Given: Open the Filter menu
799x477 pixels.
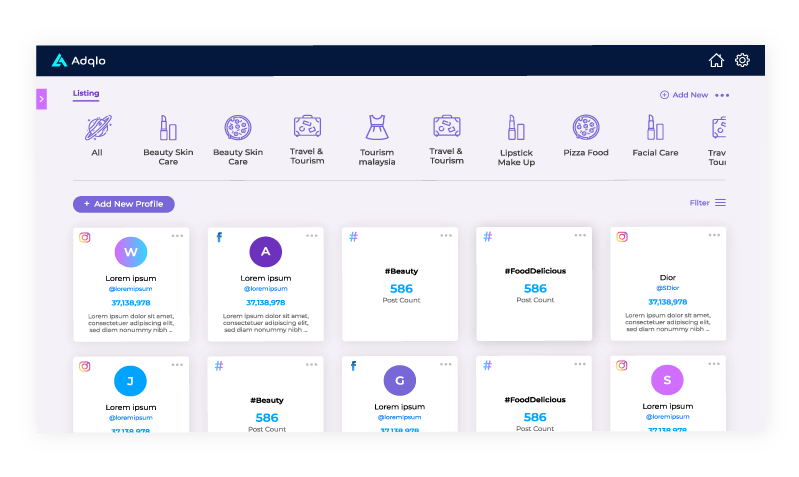Looking at the screenshot, I should [x=707, y=203].
